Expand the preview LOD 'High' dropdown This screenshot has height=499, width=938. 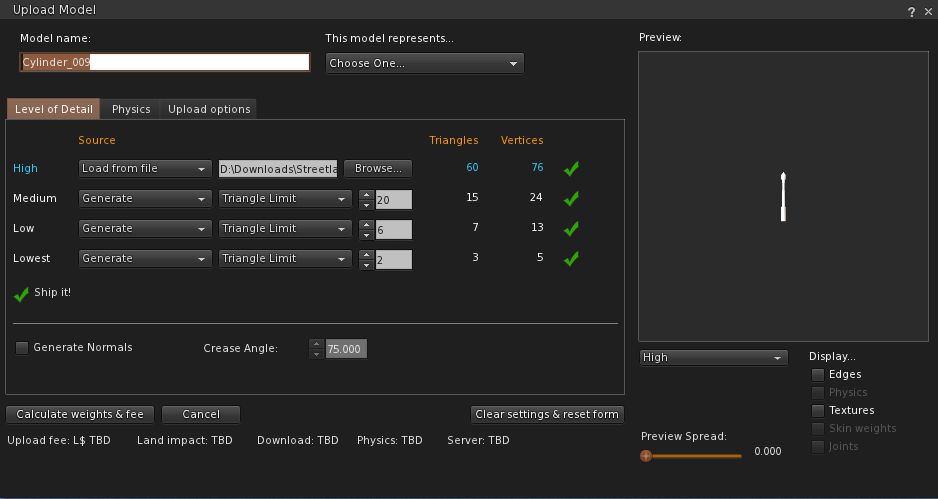pyautogui.click(x=713, y=357)
